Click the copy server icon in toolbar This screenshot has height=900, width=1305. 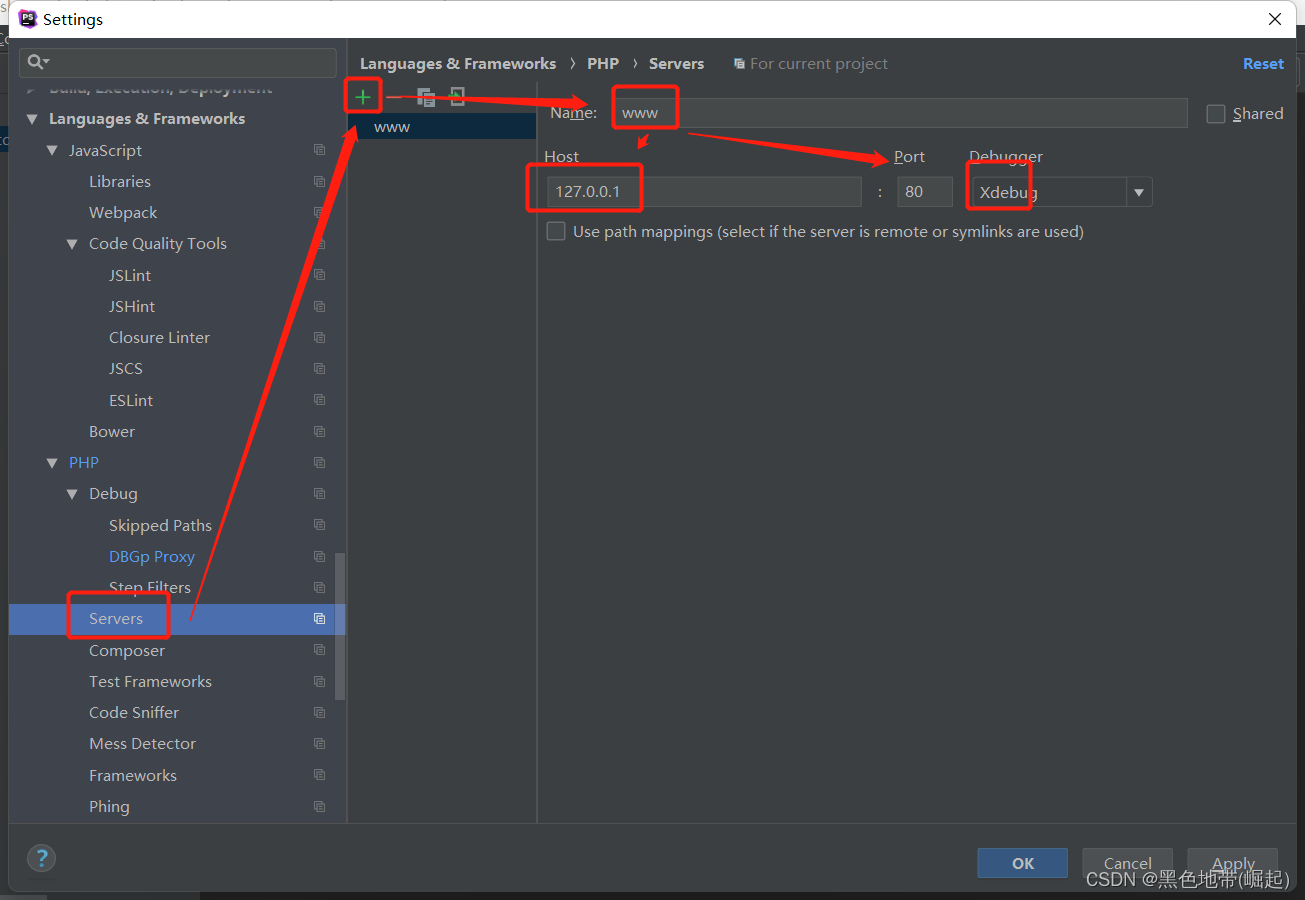point(426,97)
